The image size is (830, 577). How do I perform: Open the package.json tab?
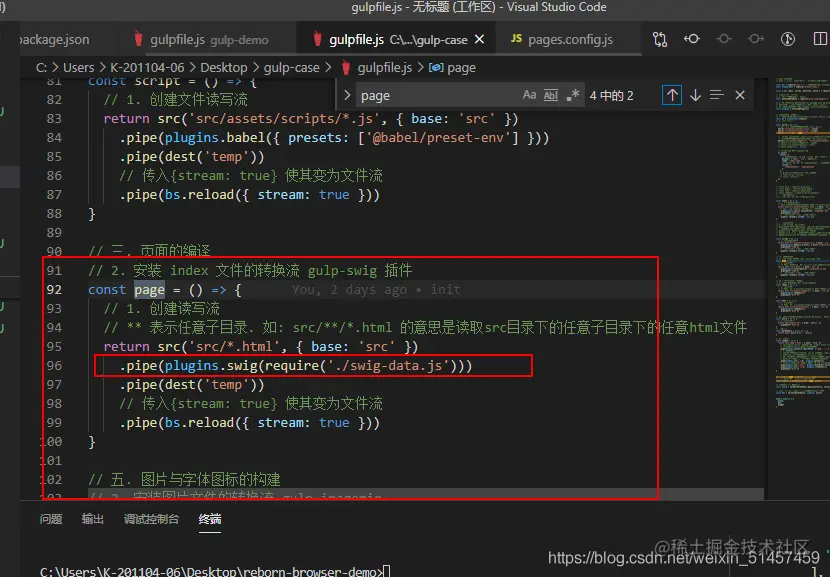point(56,40)
